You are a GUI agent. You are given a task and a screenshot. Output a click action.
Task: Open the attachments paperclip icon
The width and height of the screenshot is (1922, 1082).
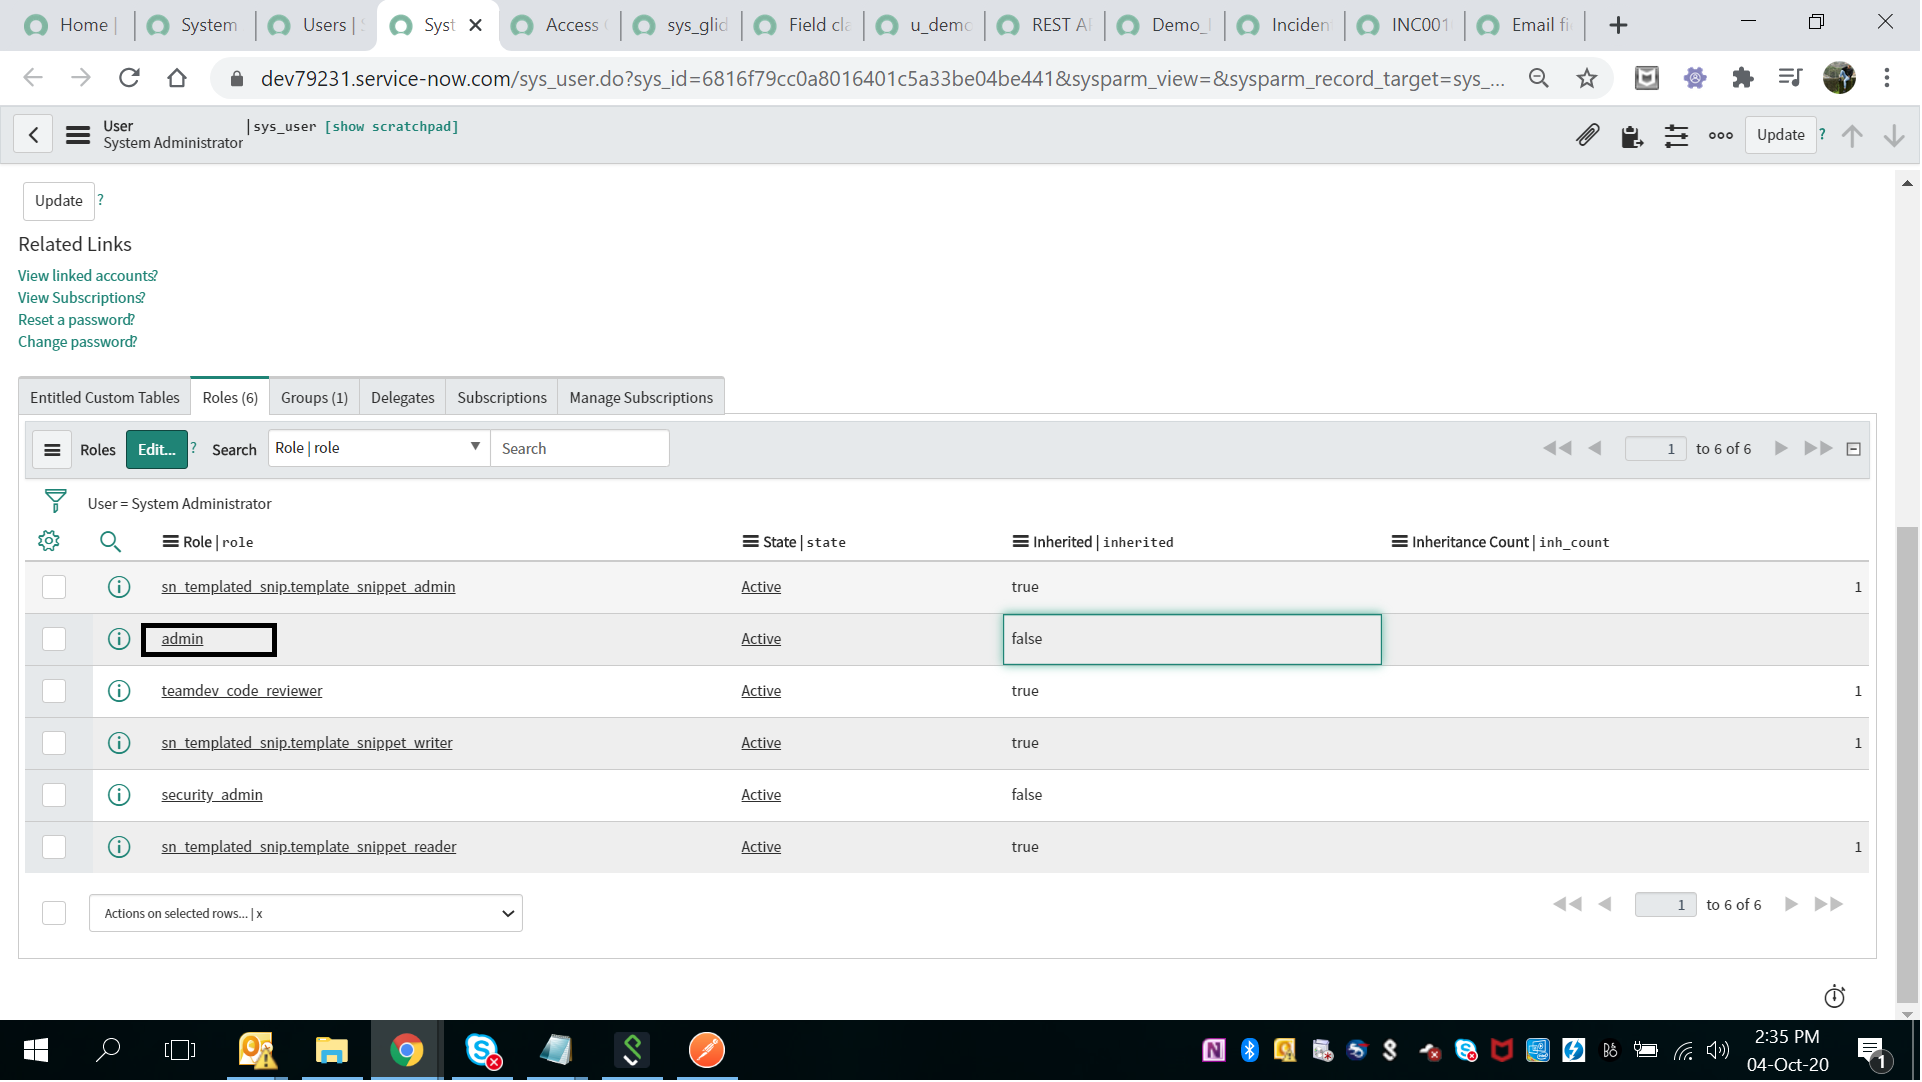point(1588,135)
